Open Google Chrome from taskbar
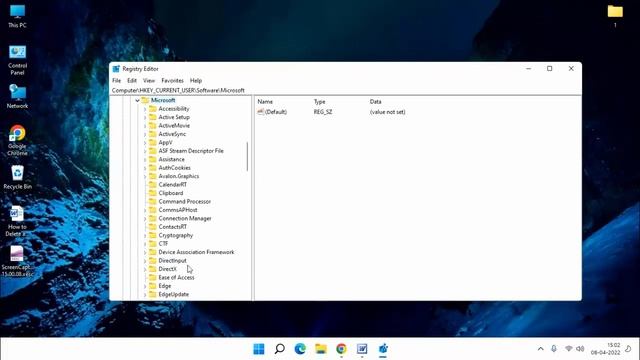This screenshot has height=360, width=640. click(341, 349)
